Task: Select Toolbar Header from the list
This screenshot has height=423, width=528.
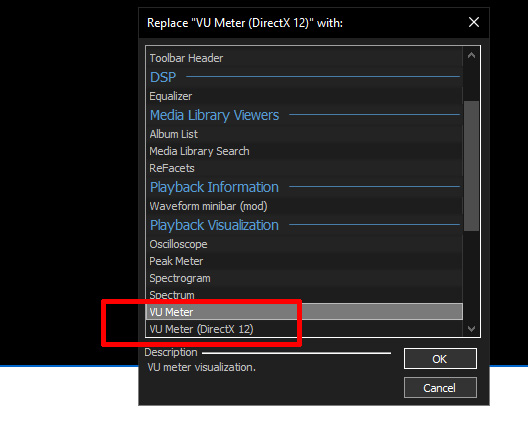Action: click(304, 58)
